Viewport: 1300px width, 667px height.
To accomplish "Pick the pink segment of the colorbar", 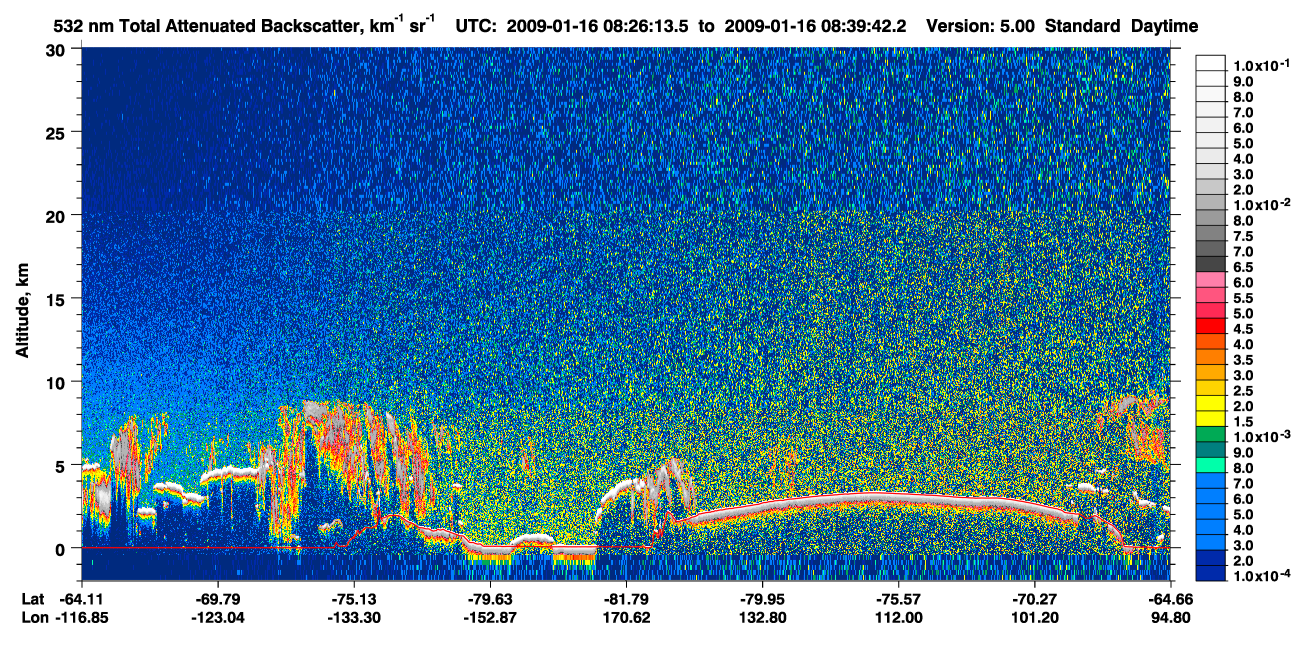I will point(1210,279).
